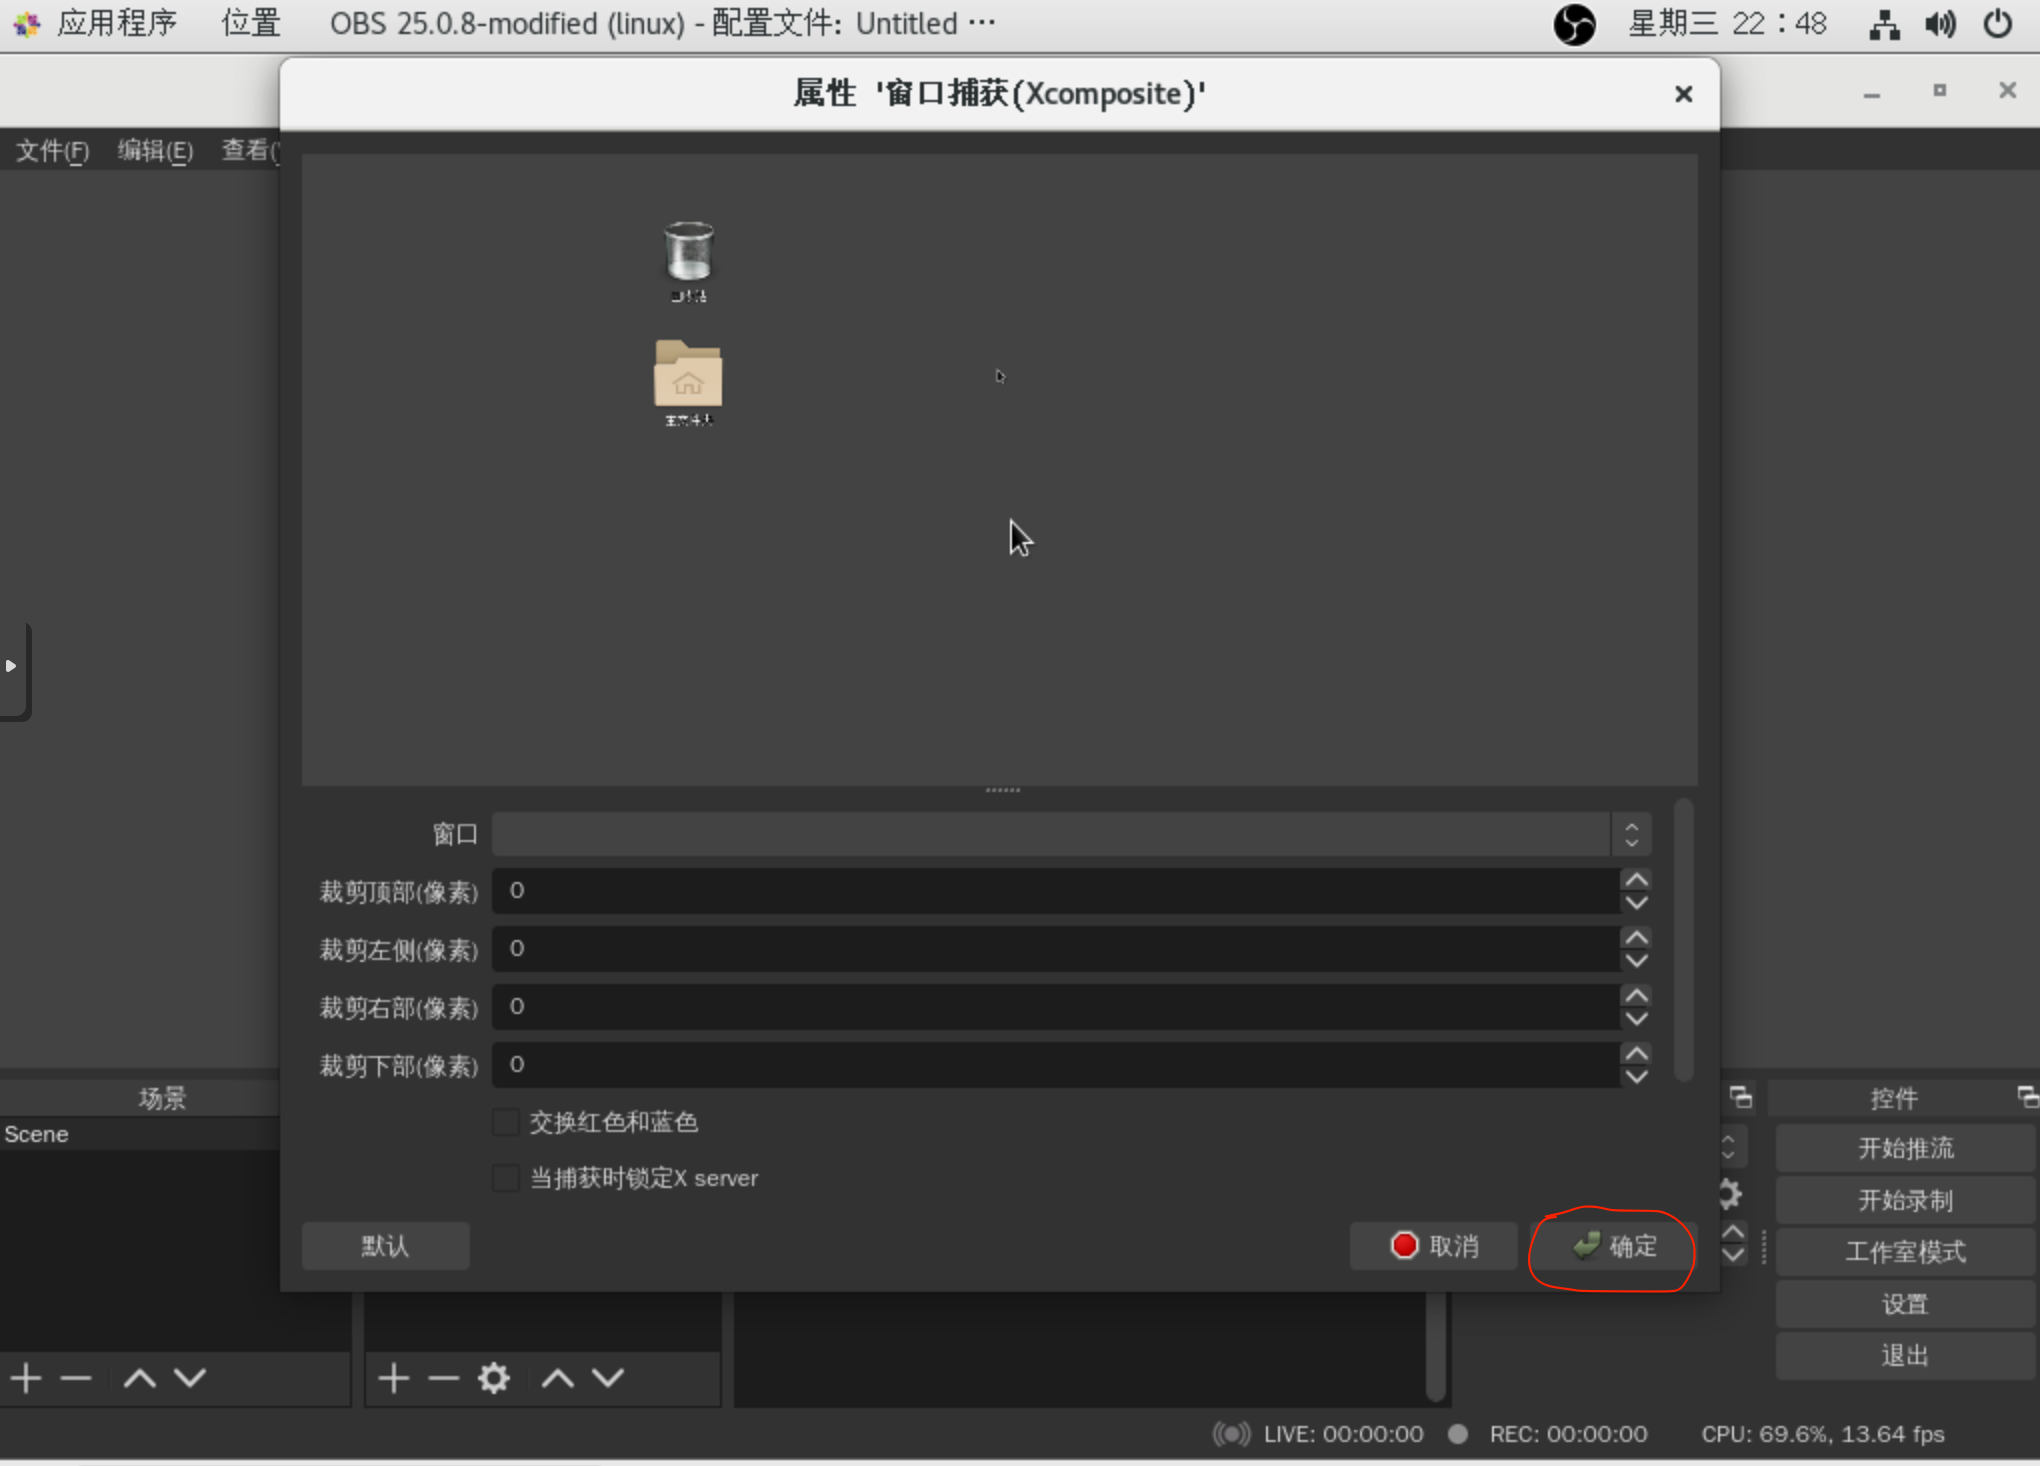This screenshot has width=2040, height=1466.
Task: Click the 默认 defaults button
Action: coord(385,1246)
